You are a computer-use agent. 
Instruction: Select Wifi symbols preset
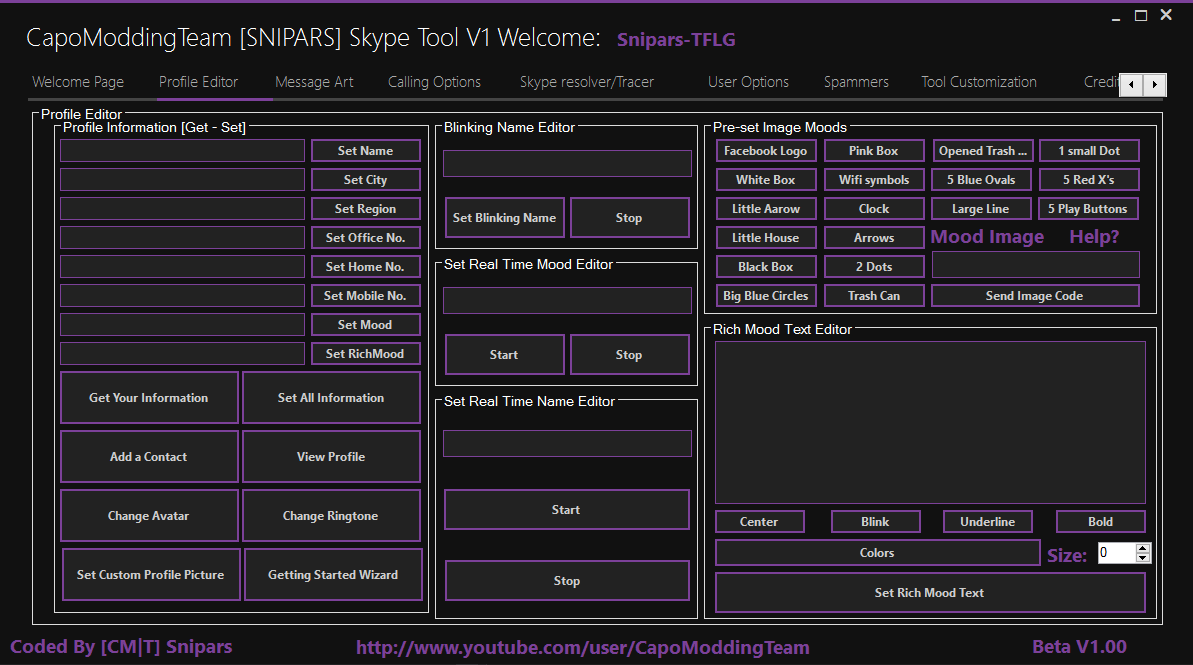click(874, 180)
